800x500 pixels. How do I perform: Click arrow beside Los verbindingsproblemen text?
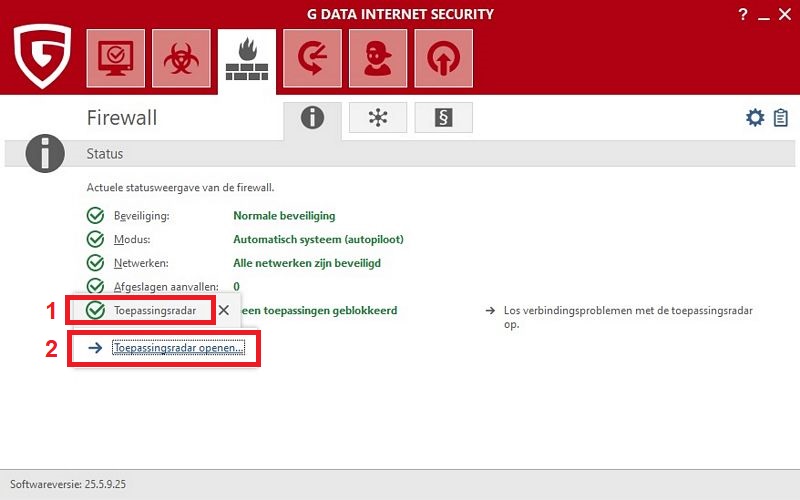[490, 310]
